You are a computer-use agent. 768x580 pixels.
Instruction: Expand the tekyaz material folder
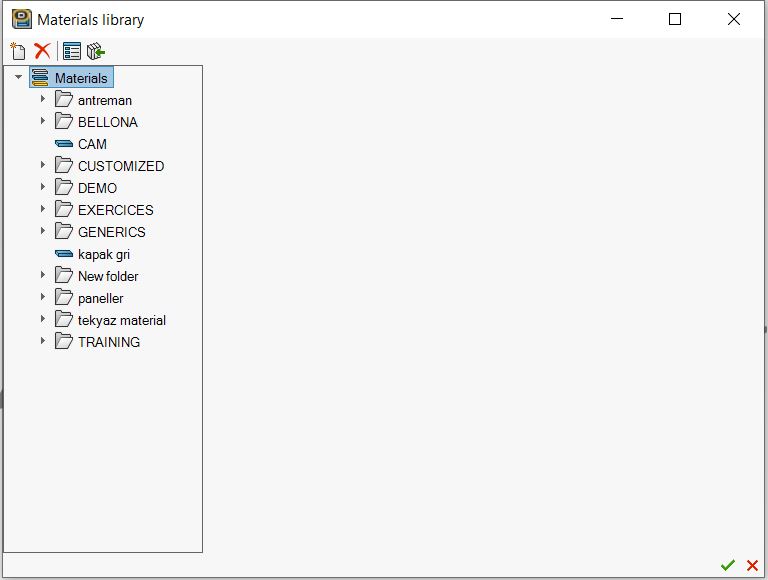click(x=43, y=319)
